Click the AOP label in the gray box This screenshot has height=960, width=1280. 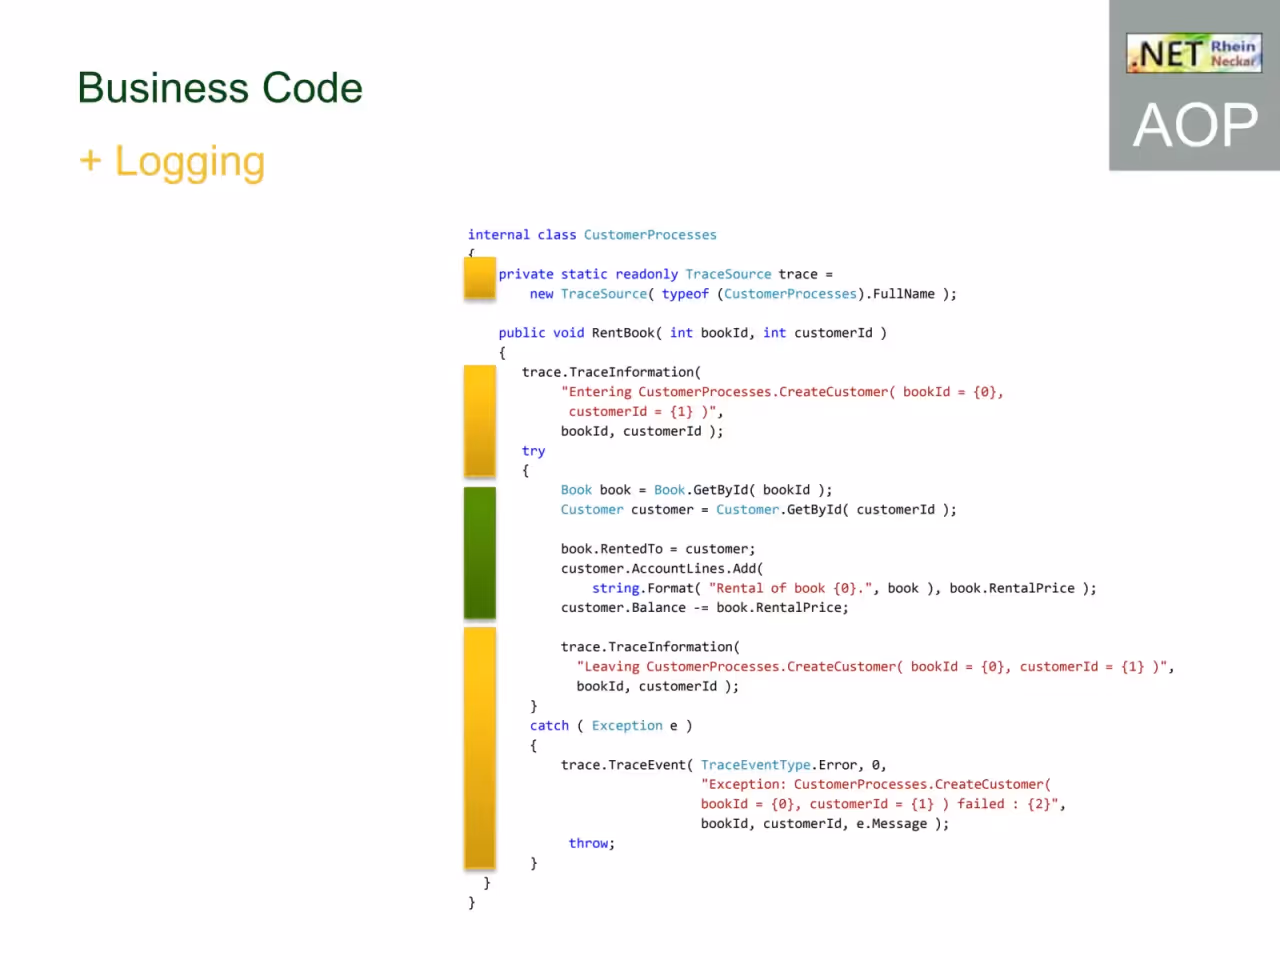click(1195, 125)
